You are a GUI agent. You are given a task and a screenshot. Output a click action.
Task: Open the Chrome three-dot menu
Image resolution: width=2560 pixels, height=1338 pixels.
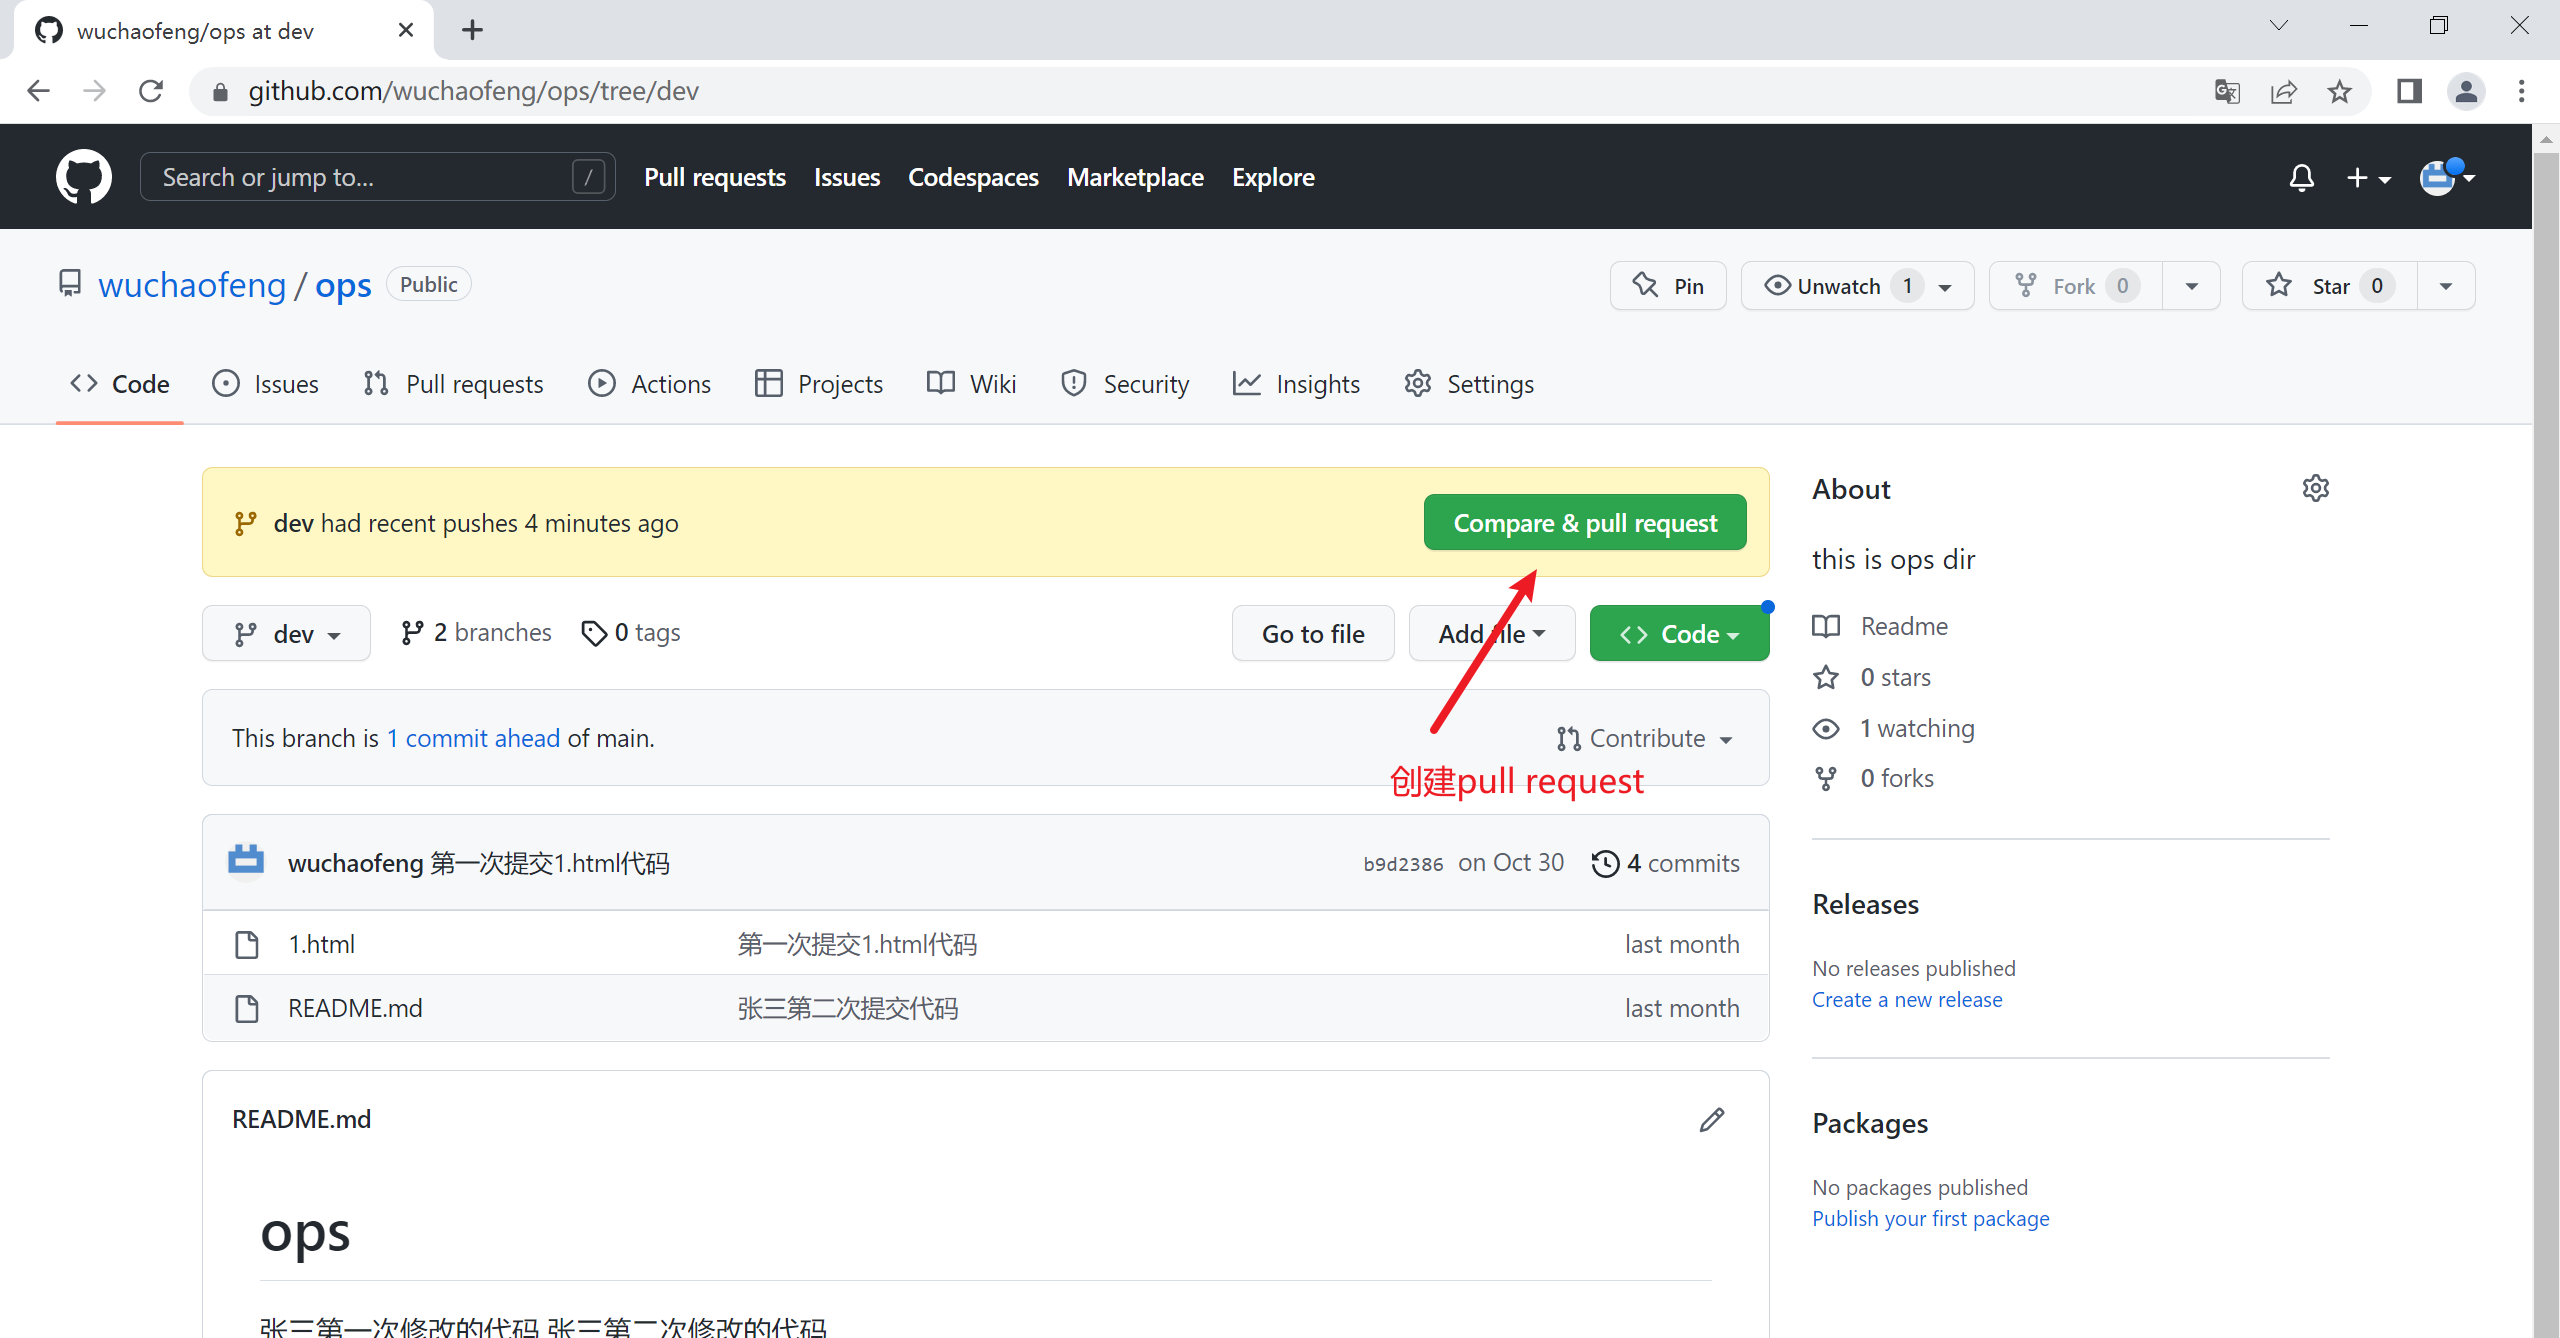point(2522,91)
